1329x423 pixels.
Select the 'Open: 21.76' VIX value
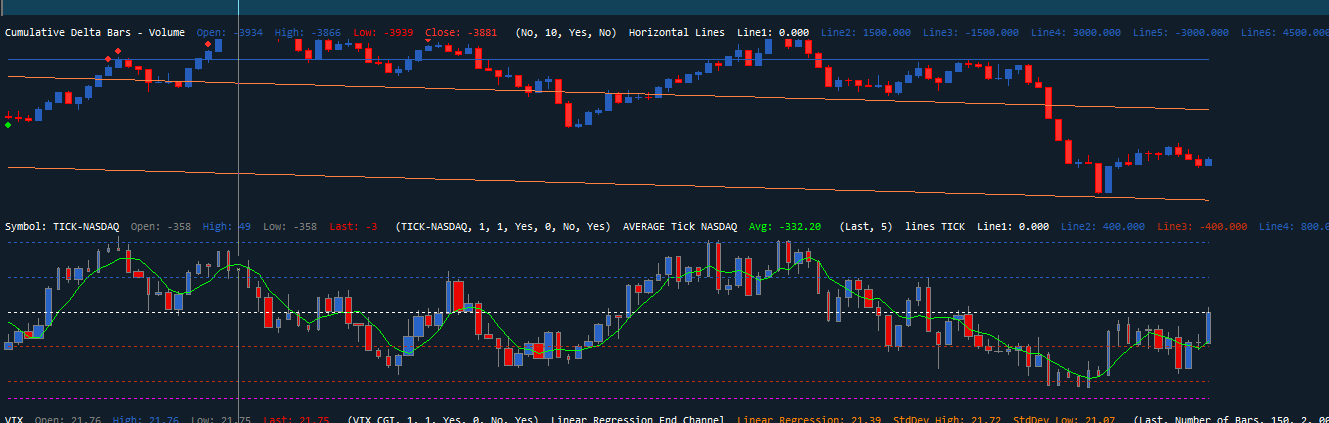69,418
